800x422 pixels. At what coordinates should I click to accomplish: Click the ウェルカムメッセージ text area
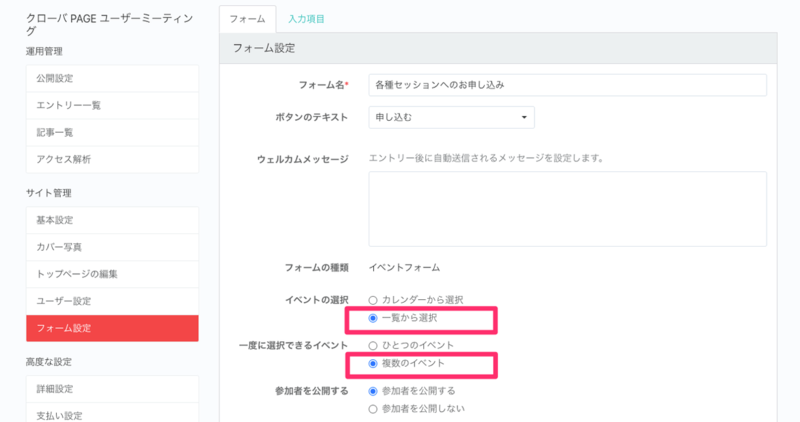(x=567, y=209)
